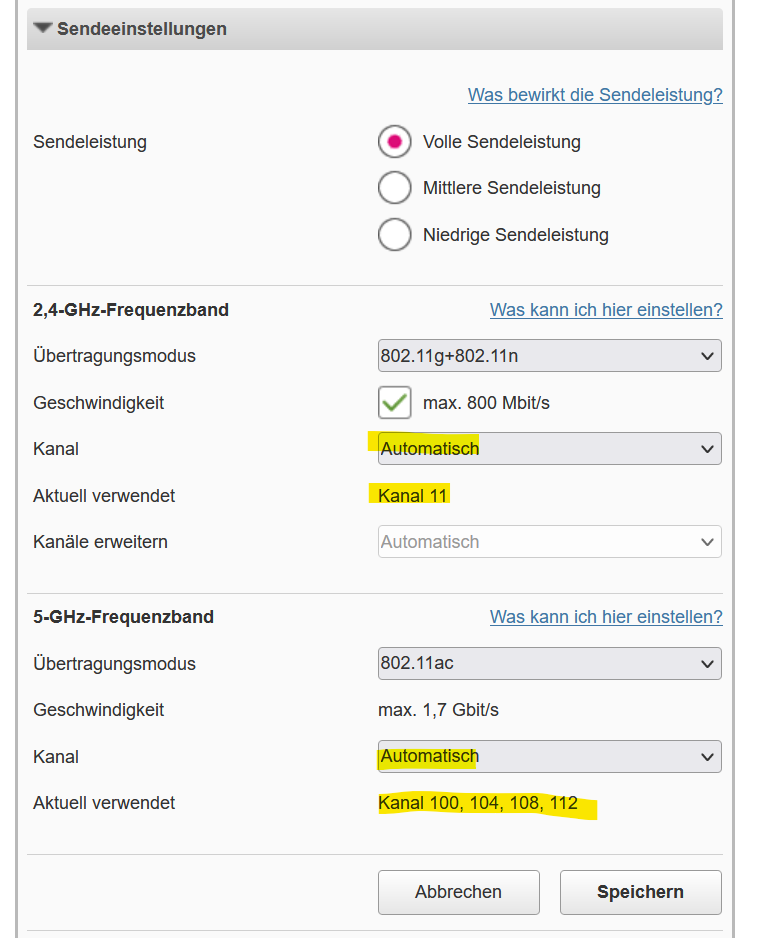The image size is (757, 938).
Task: Open 2,4-GHz Kanal dropdown
Action: pyautogui.click(x=549, y=449)
